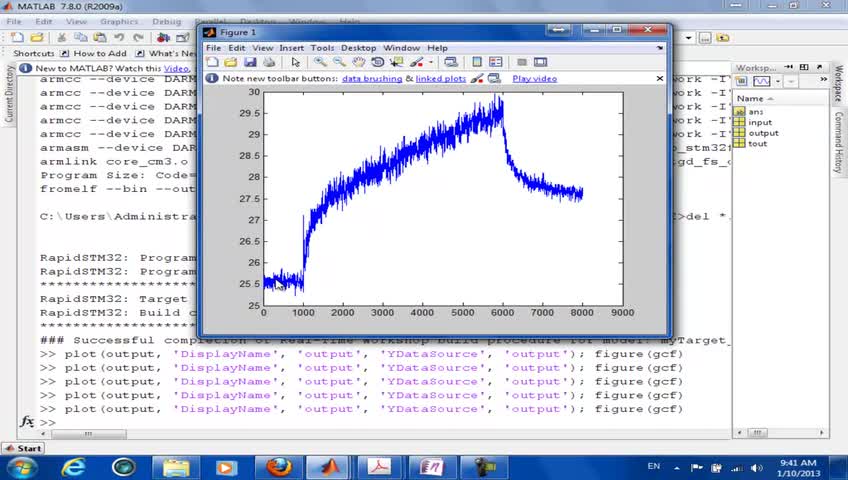
Task: Print the figure using the printer icon
Action: [x=269, y=62]
